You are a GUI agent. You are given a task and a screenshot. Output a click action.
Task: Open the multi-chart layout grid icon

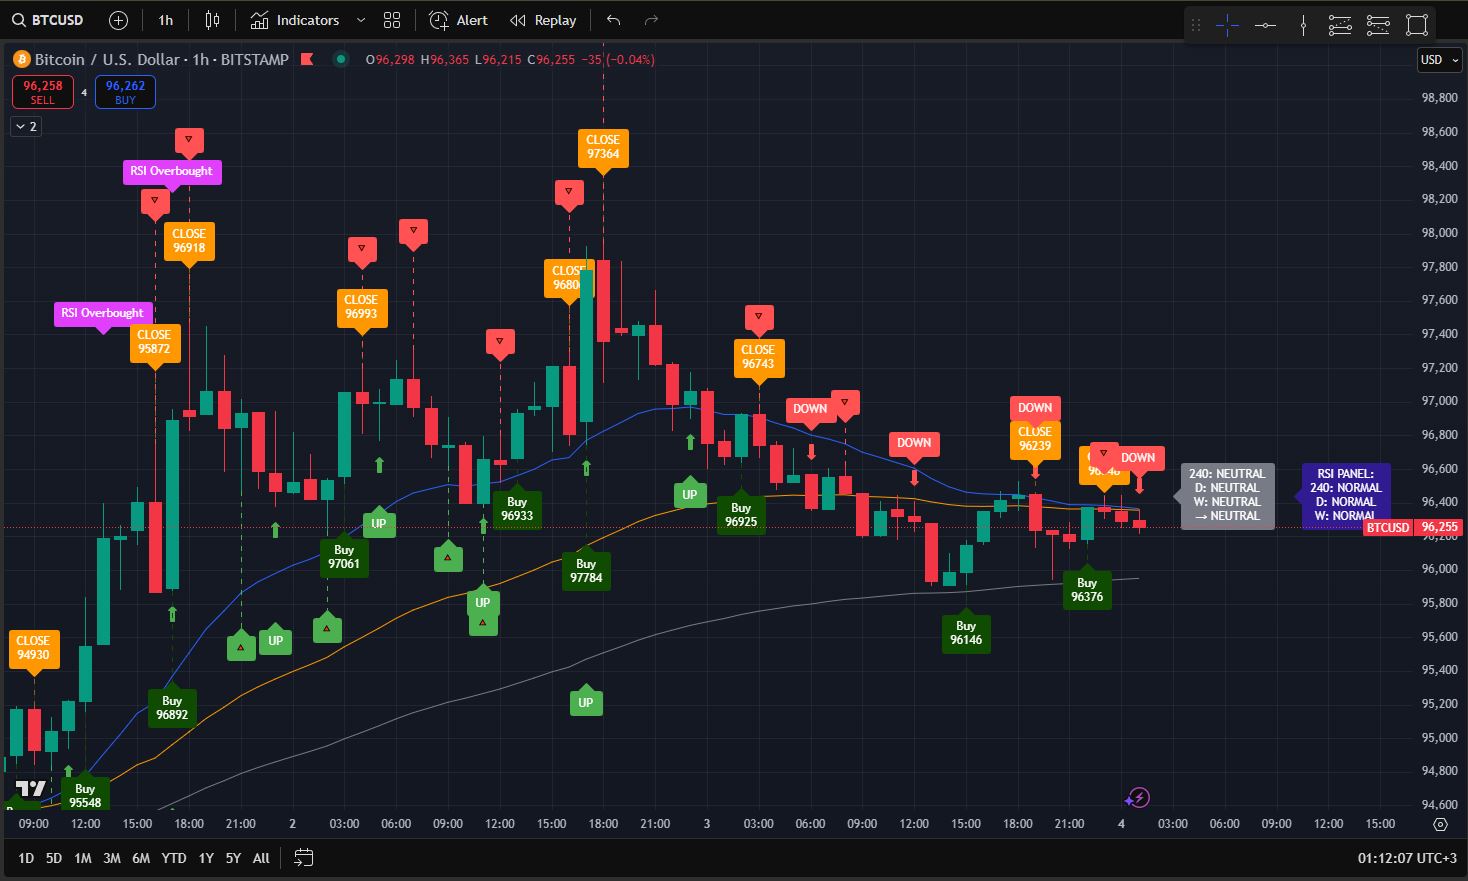(x=391, y=19)
